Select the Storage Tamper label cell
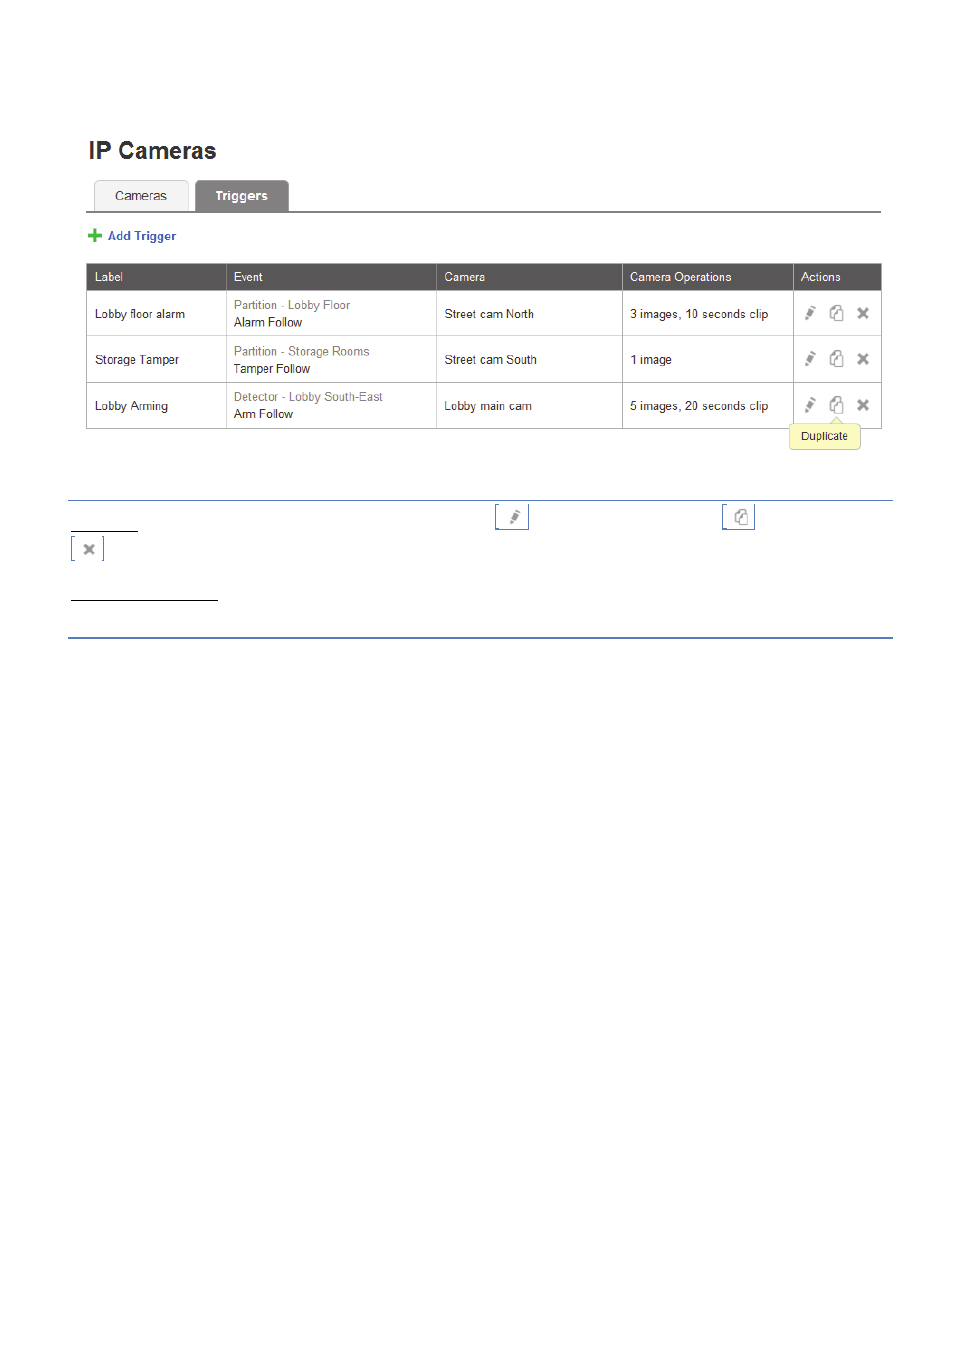The image size is (954, 1351). click(137, 360)
